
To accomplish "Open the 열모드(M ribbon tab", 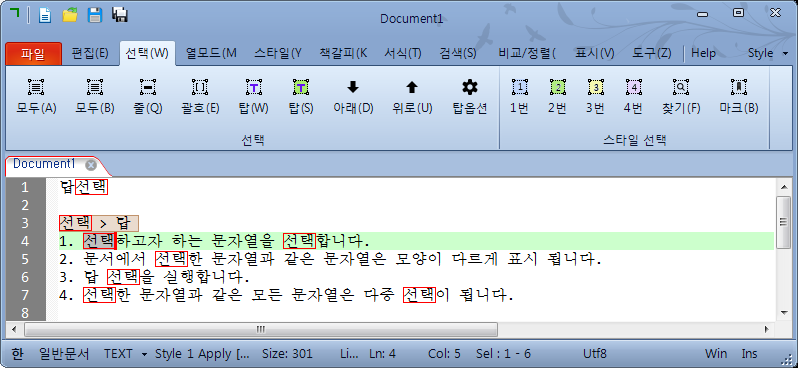I will click(211, 53).
